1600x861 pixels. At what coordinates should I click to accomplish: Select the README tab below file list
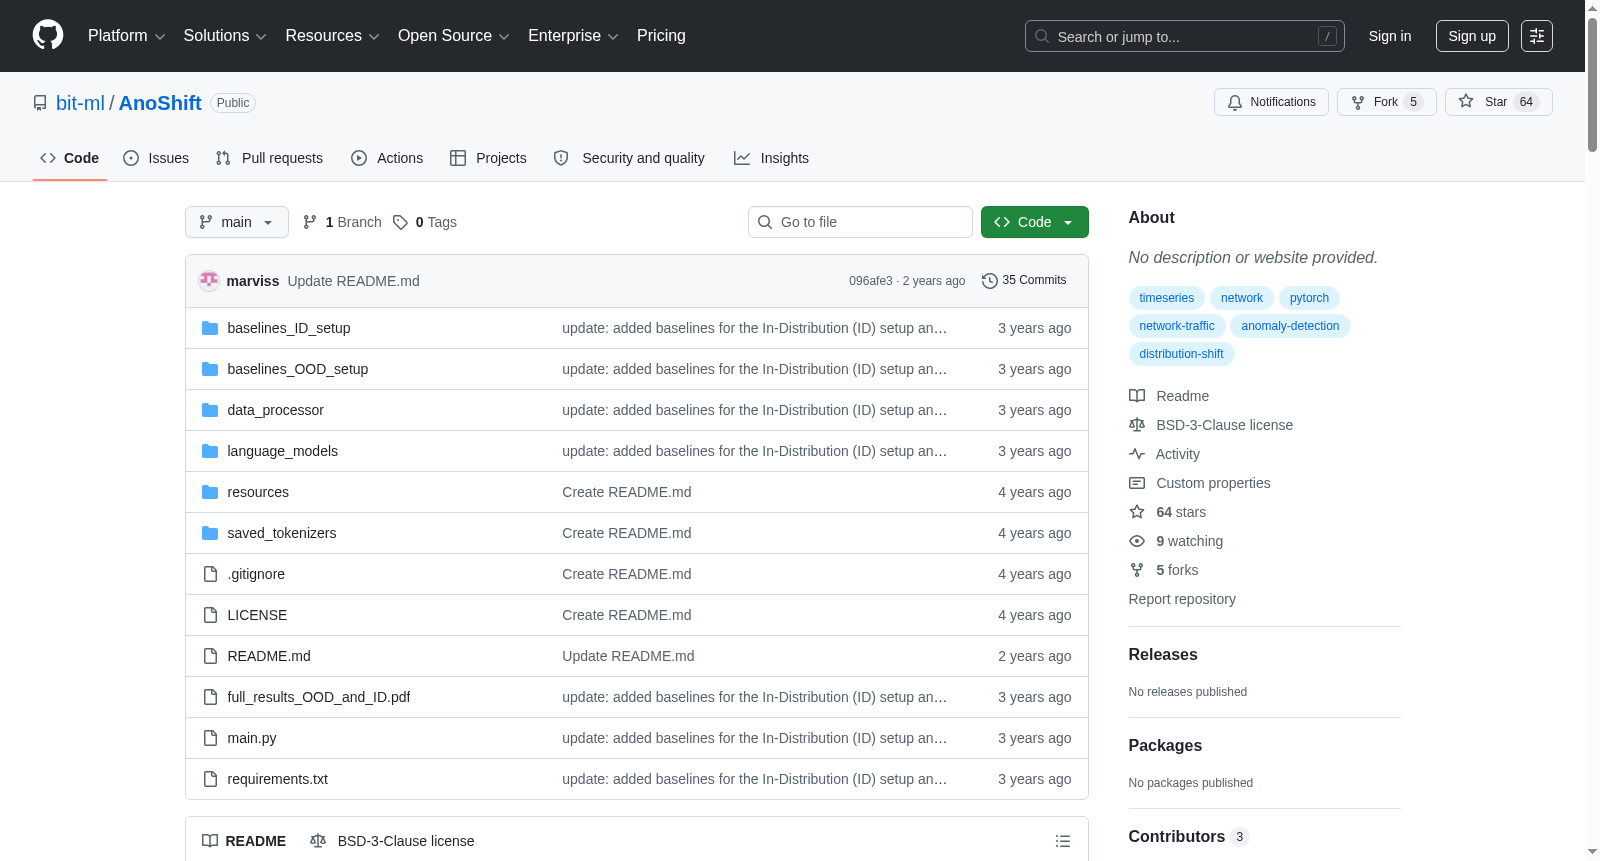pyautogui.click(x=244, y=841)
